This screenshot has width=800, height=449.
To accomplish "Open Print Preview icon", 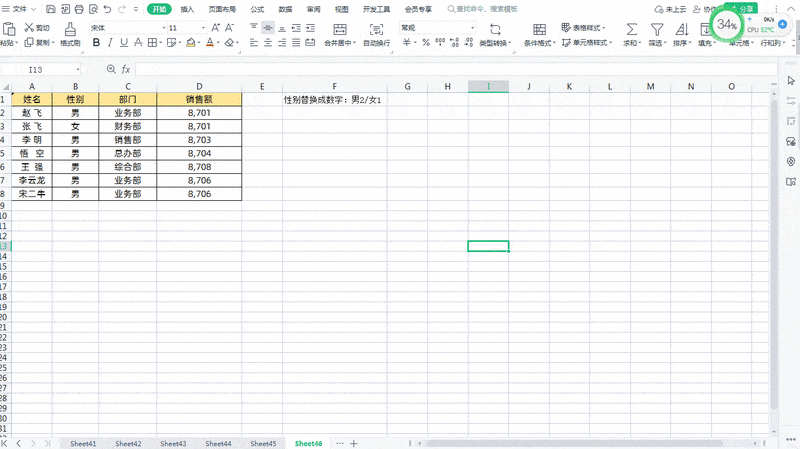I will coord(93,9).
